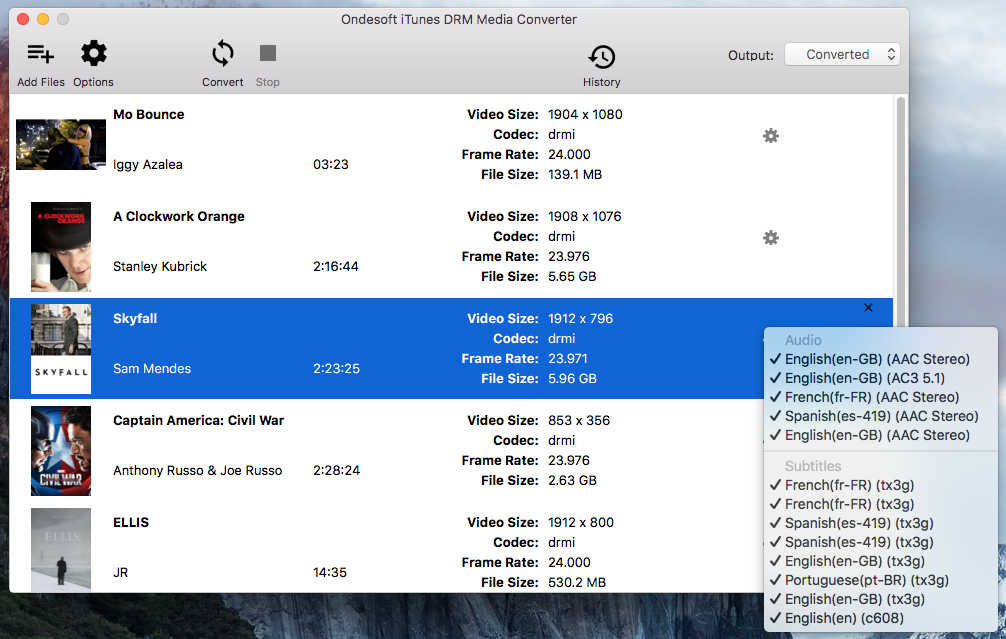This screenshot has height=639, width=1006.
Task: Open settings gear for Mo Bounce
Action: 770,136
